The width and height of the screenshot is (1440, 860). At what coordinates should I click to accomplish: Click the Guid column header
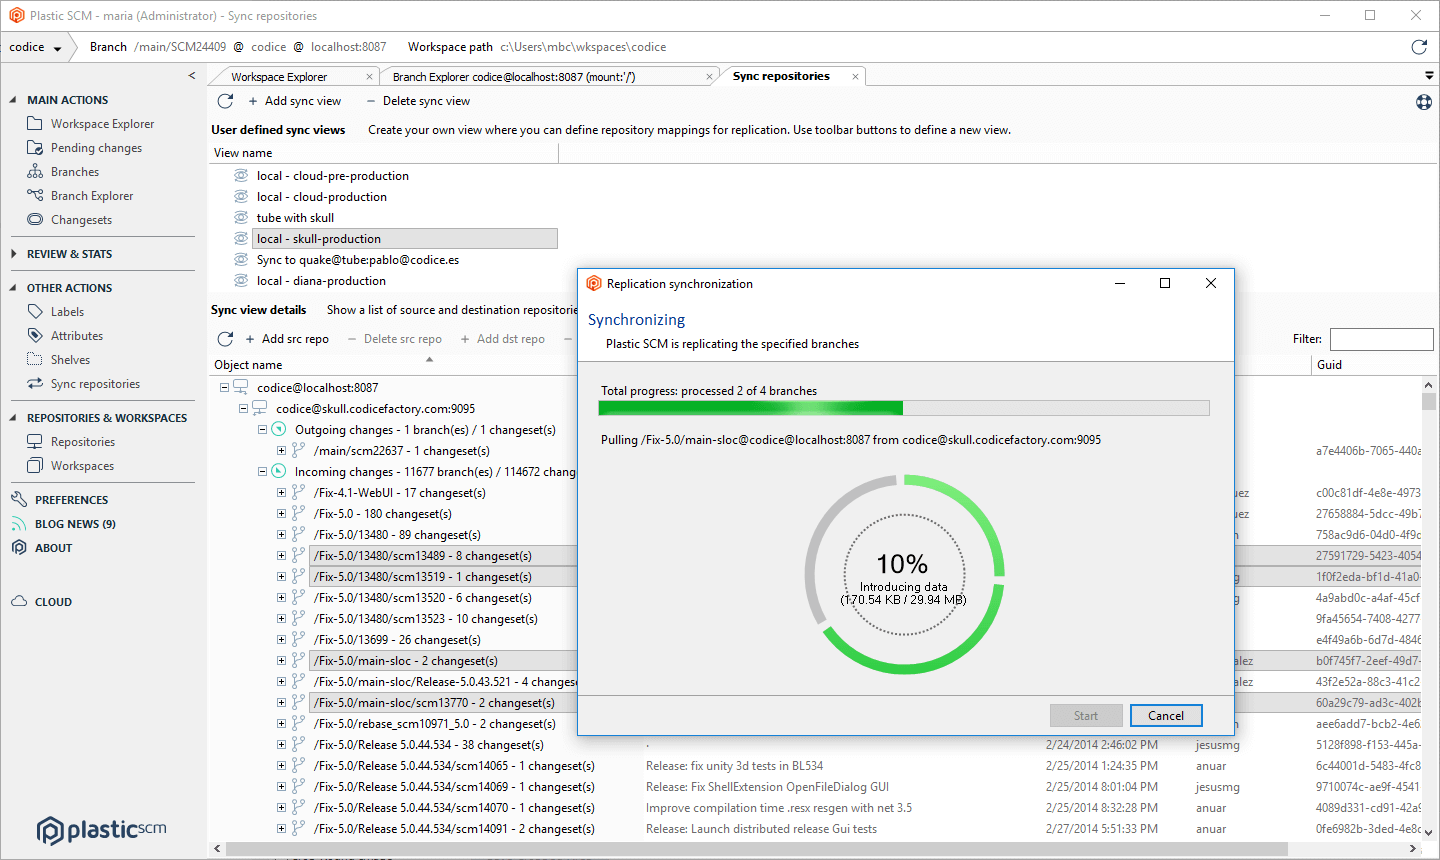click(x=1329, y=365)
